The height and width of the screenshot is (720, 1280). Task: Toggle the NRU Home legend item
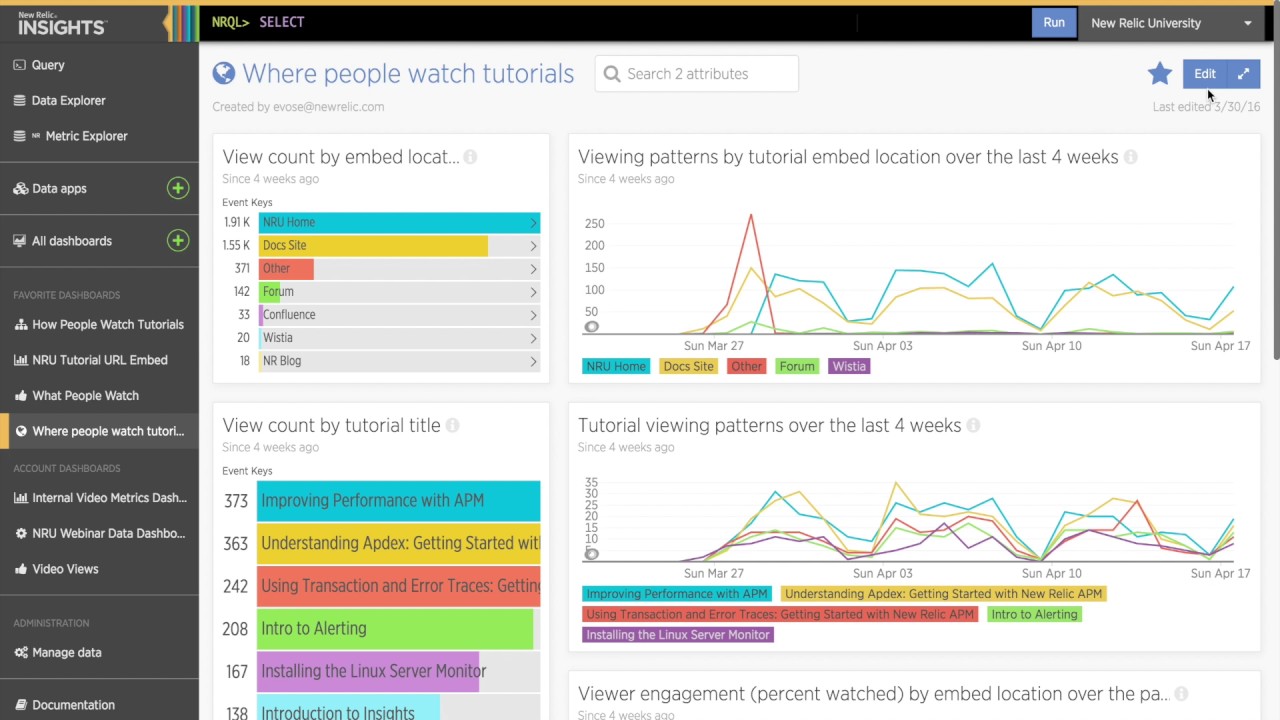[x=615, y=366]
